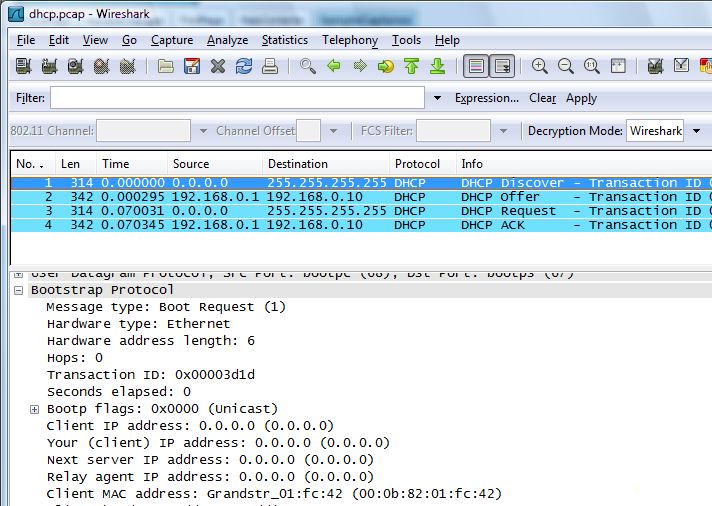Stop the running capture icon
Image resolution: width=712 pixels, height=506 pixels.
102,66
